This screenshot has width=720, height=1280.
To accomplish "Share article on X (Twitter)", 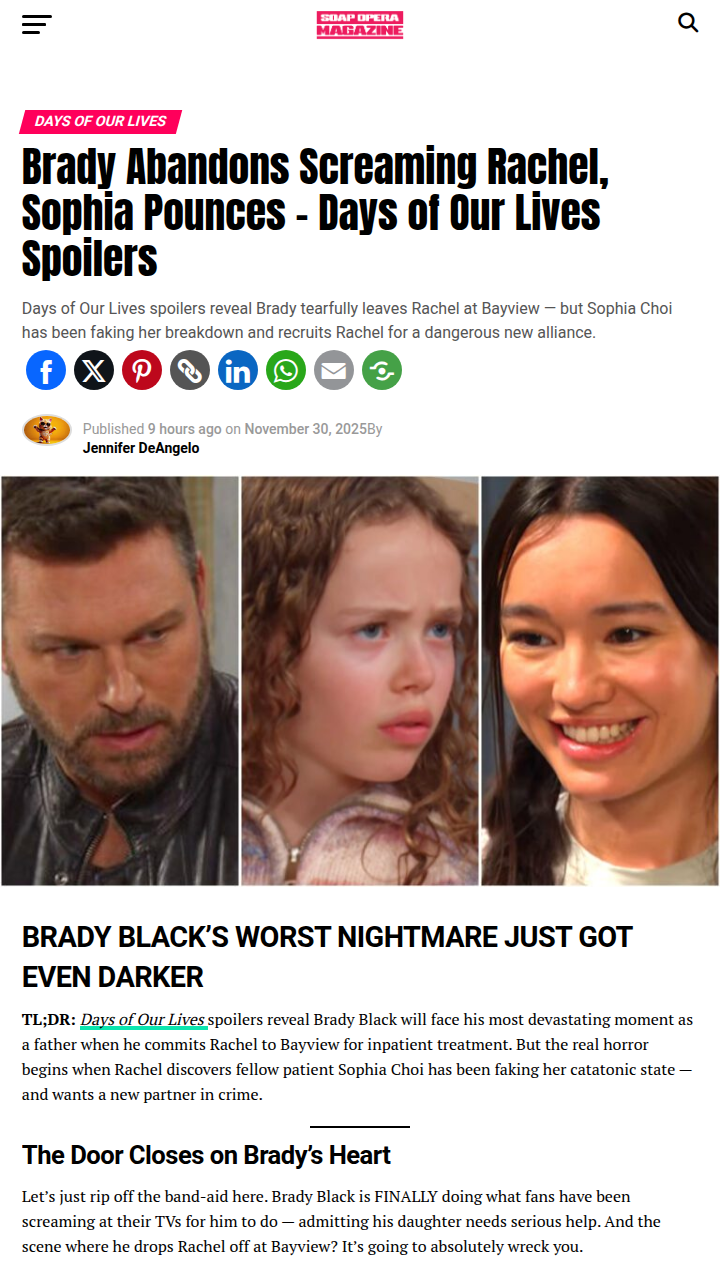I will tap(94, 370).
